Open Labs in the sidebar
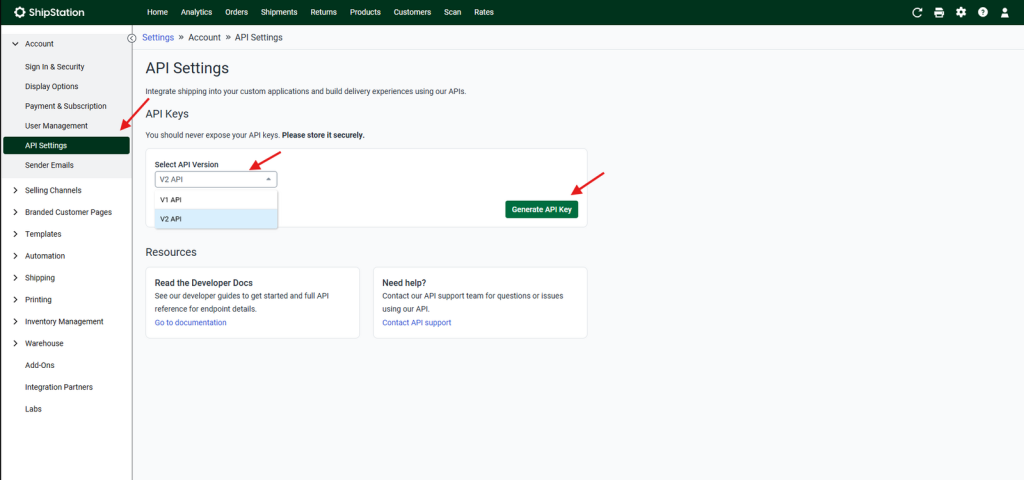 tap(33, 409)
